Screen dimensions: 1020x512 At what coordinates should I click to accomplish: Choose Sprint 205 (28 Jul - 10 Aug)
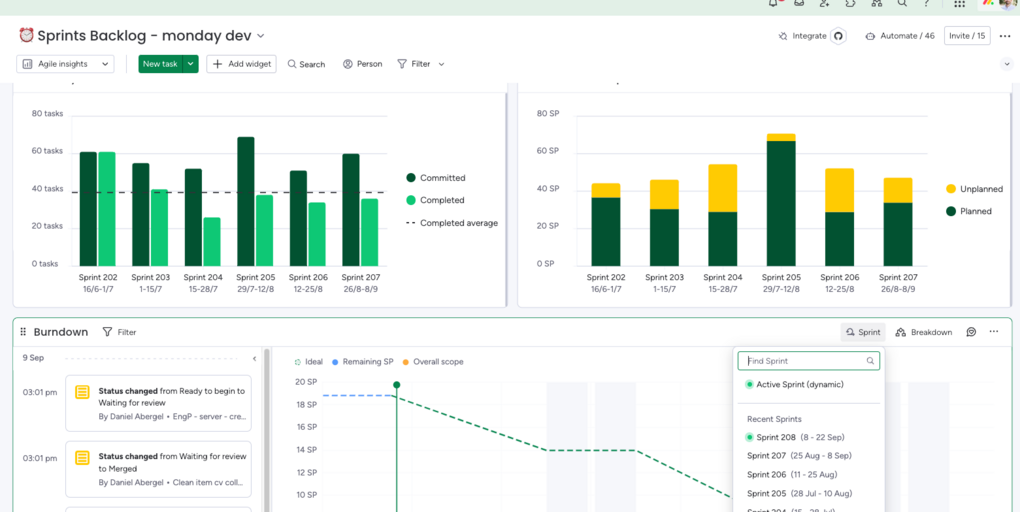[x=799, y=493]
